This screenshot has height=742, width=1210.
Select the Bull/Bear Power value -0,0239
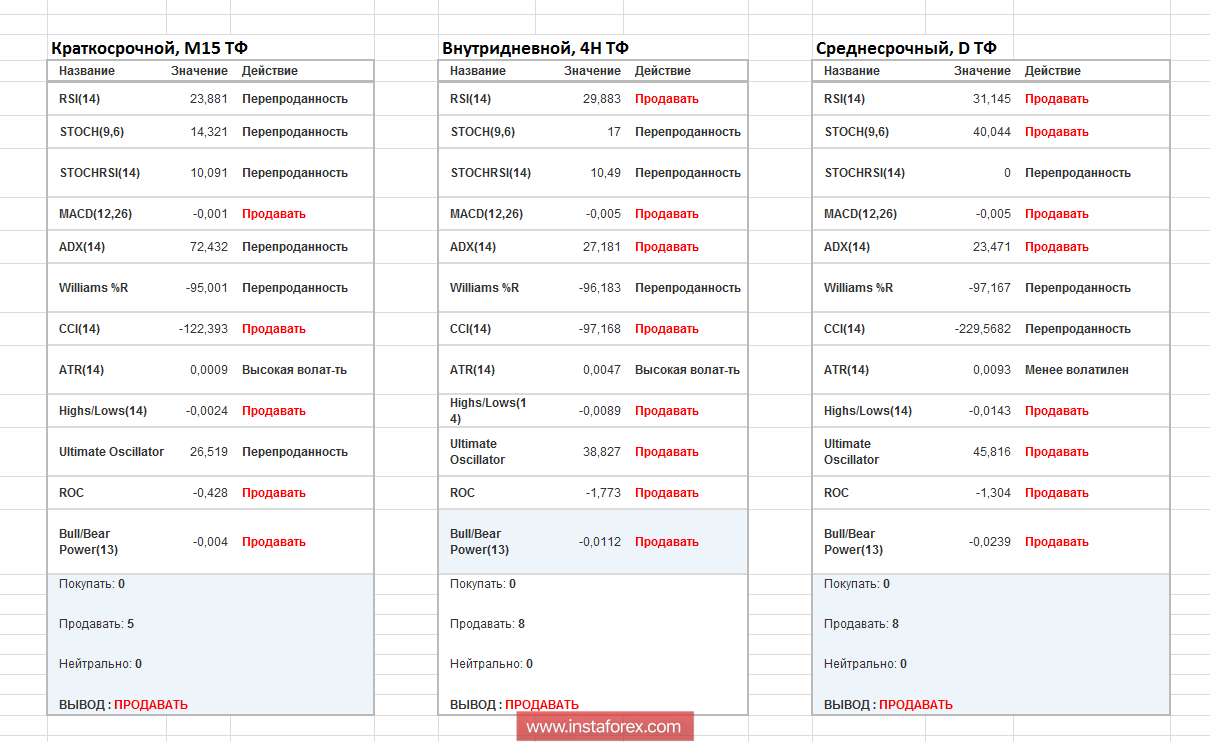[990, 542]
